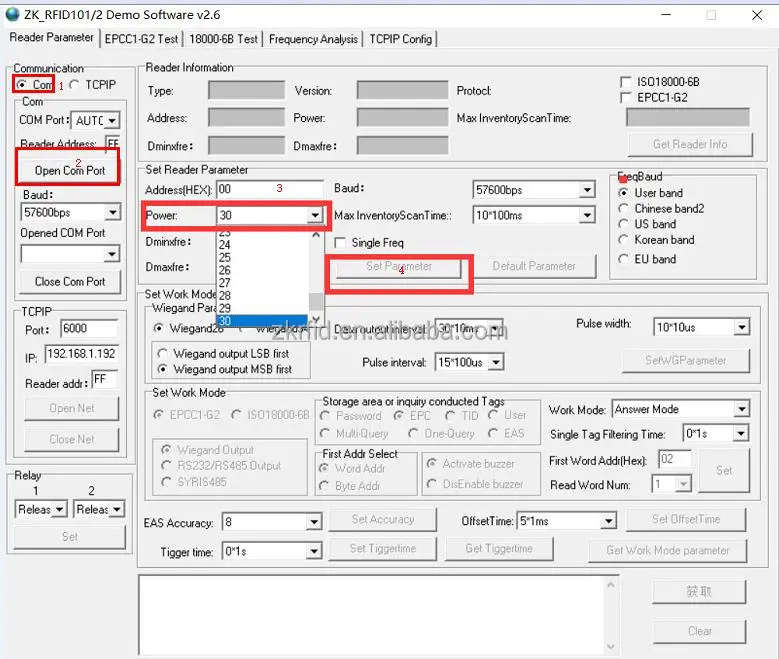This screenshot has height=659, width=779.
Task: Pick power value 27 from the list
Action: point(225,283)
